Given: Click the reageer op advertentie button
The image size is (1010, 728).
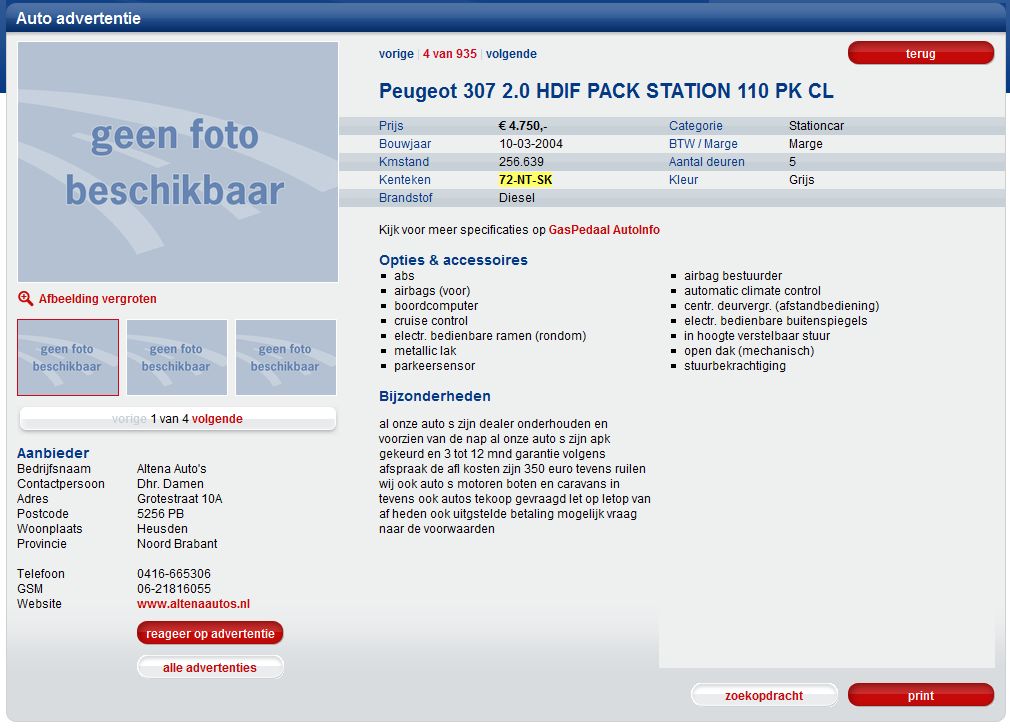Looking at the screenshot, I should 210,633.
